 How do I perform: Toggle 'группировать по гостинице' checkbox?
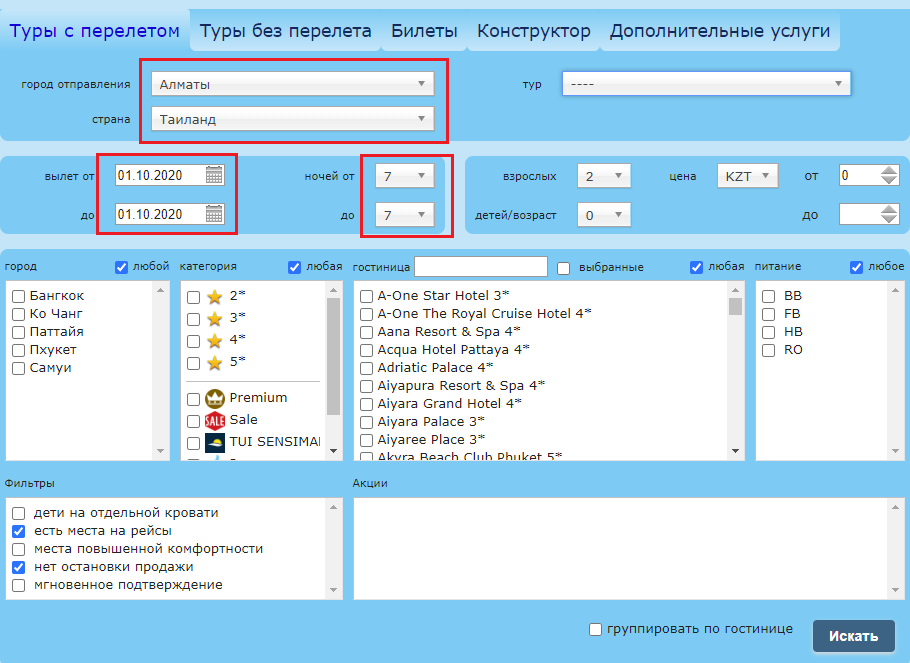(x=596, y=629)
